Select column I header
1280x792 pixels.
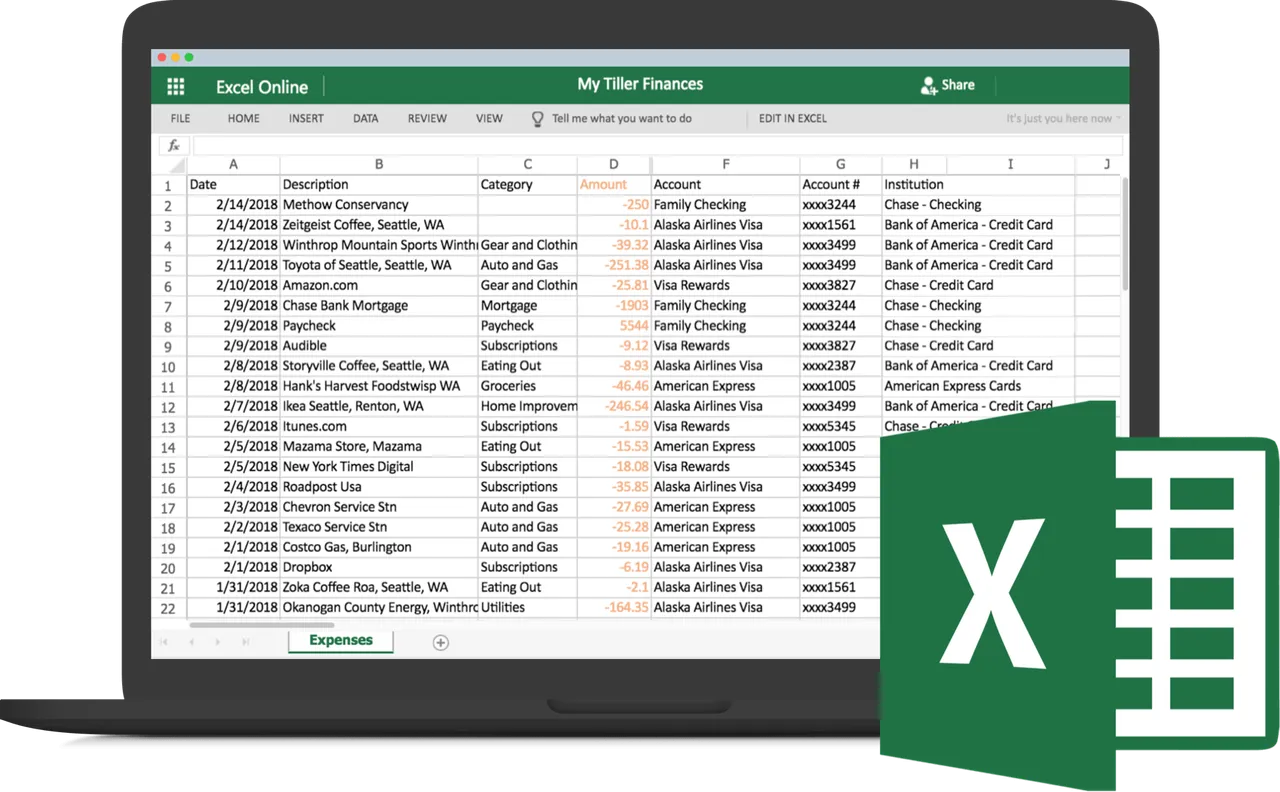click(1010, 164)
